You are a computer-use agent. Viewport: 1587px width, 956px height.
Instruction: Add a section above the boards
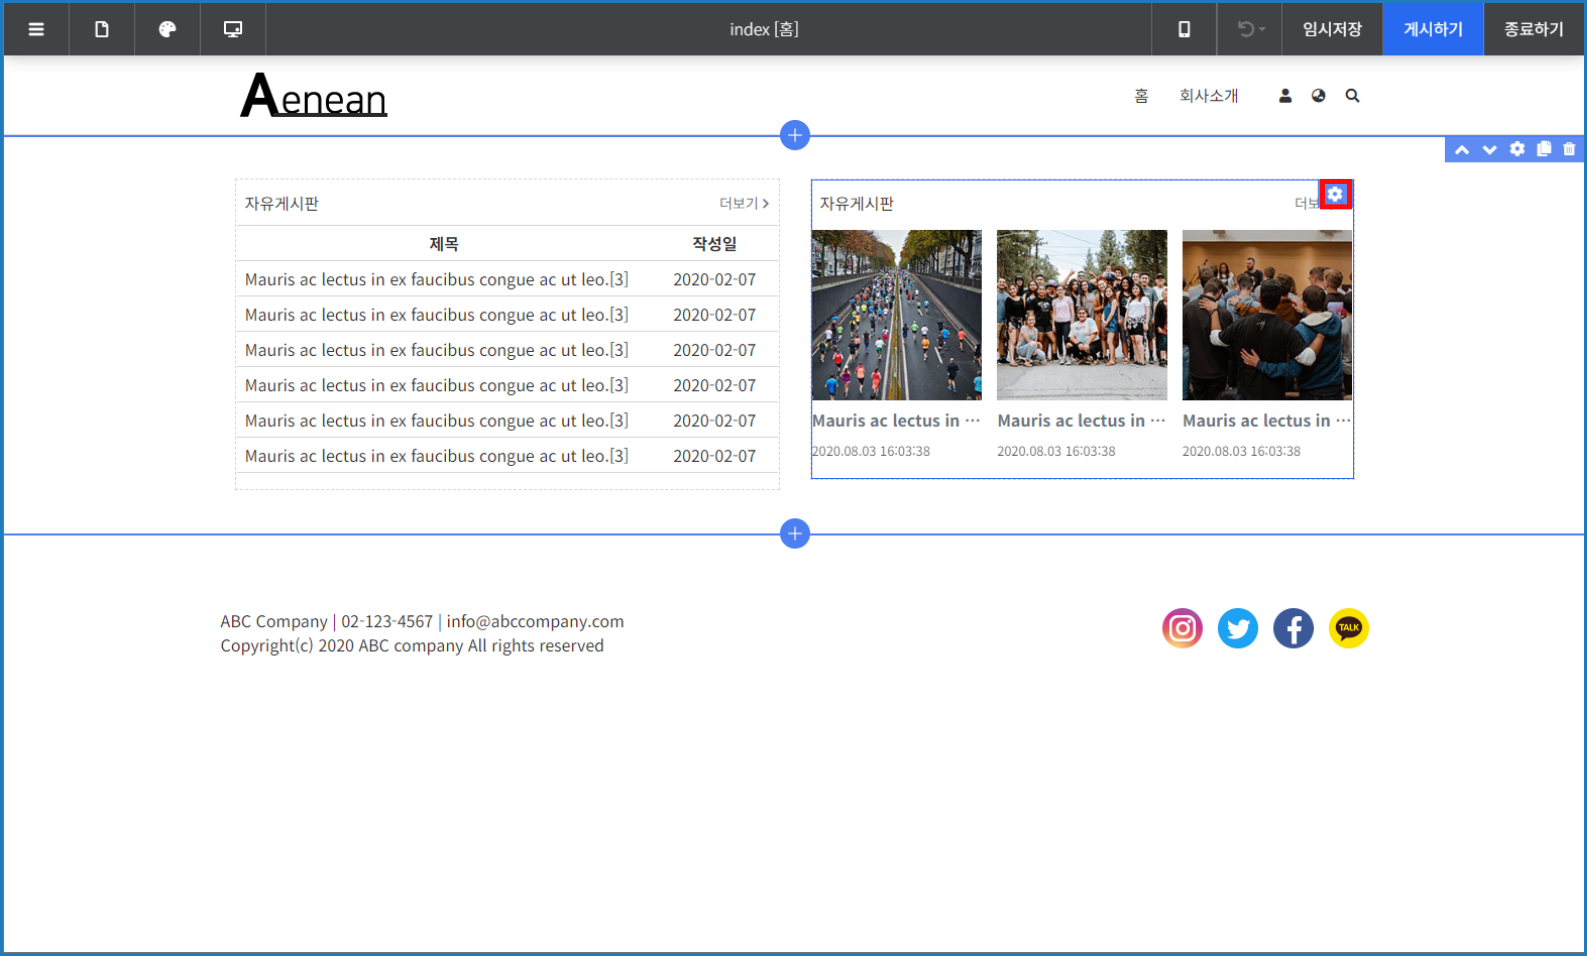[795, 135]
